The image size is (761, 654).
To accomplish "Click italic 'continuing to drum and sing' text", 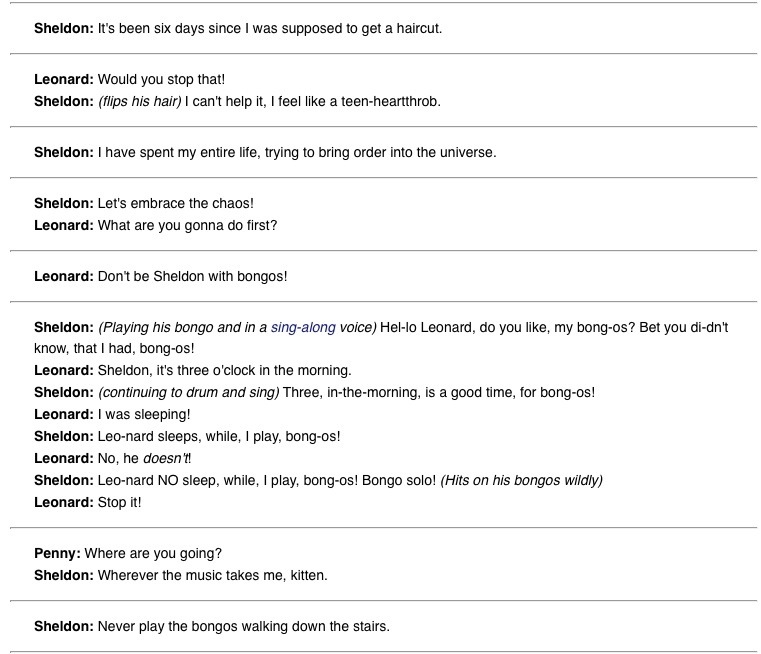I will 189,393.
